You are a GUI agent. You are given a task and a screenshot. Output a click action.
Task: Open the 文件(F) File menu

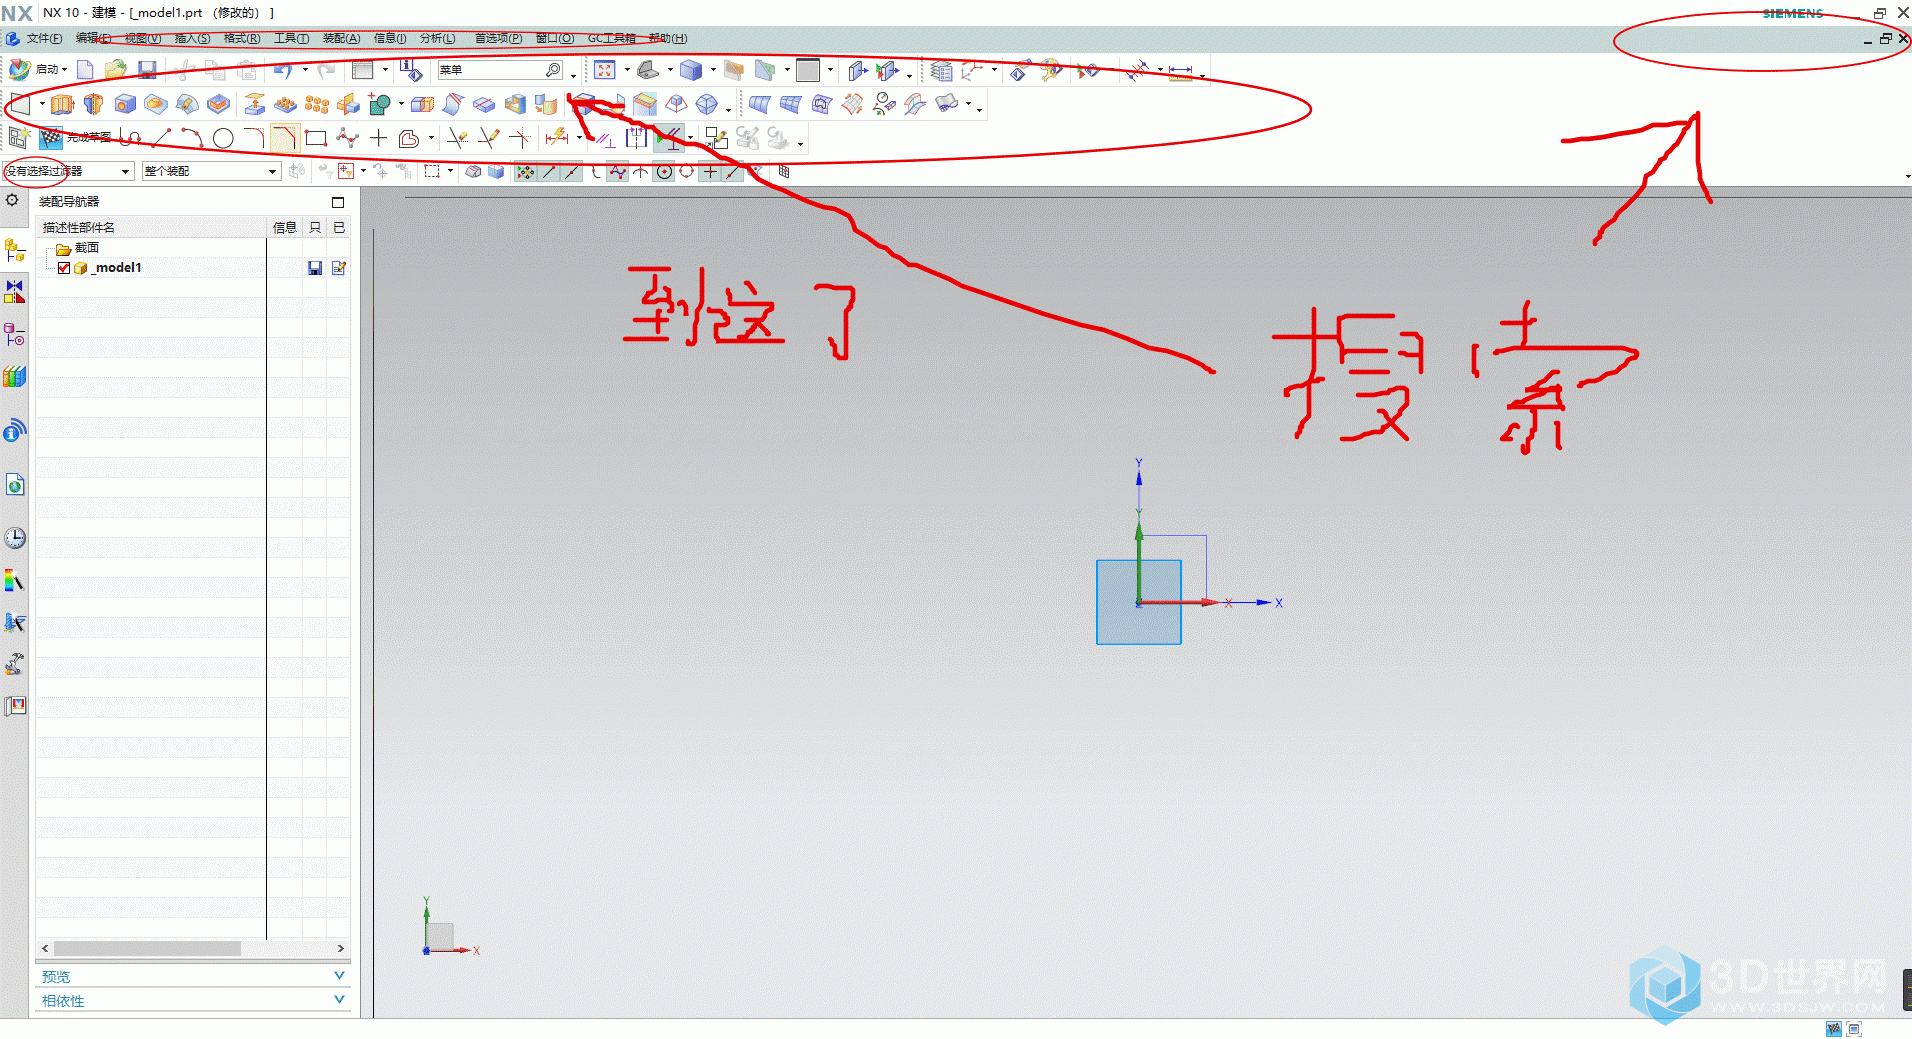[44, 38]
